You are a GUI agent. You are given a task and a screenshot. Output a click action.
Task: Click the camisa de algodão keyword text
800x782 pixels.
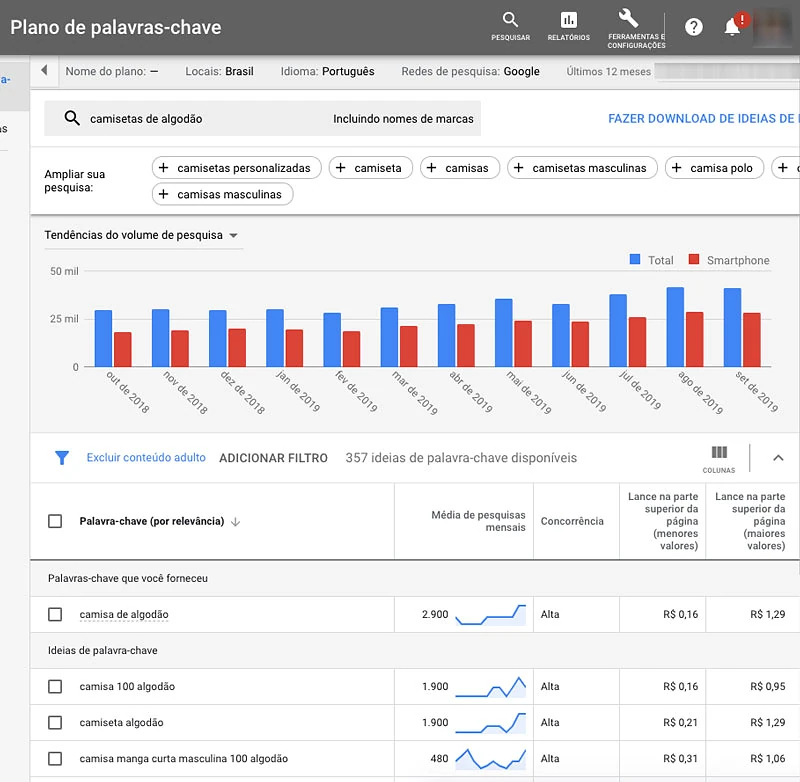click(124, 614)
